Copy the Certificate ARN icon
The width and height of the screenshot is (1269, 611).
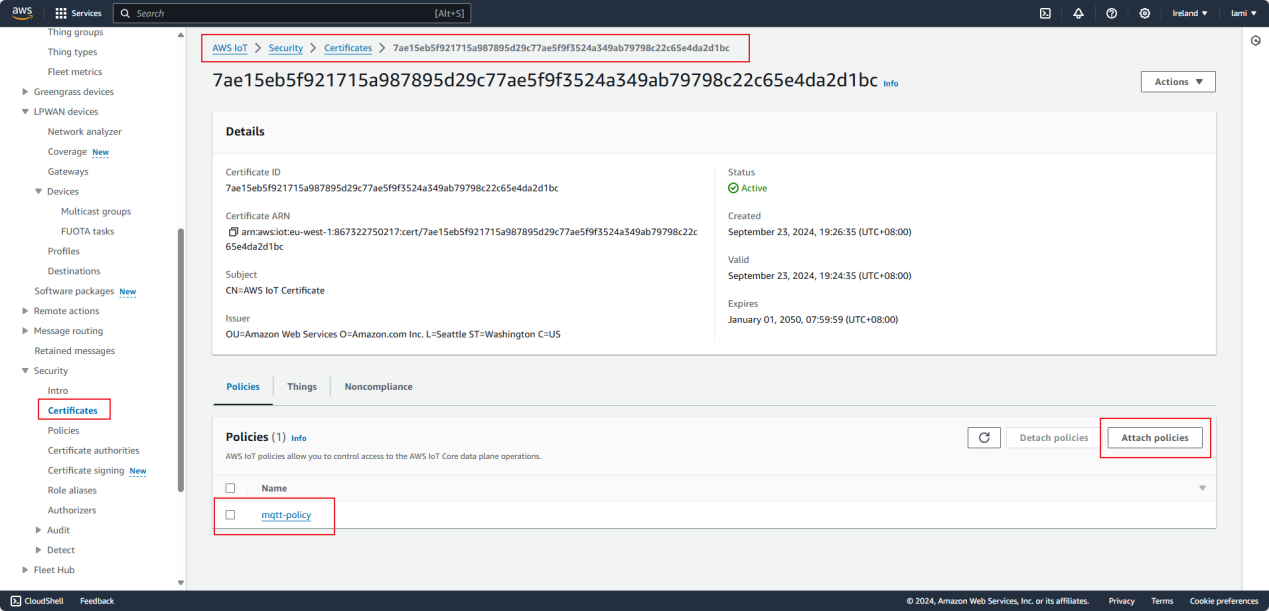tap(233, 231)
